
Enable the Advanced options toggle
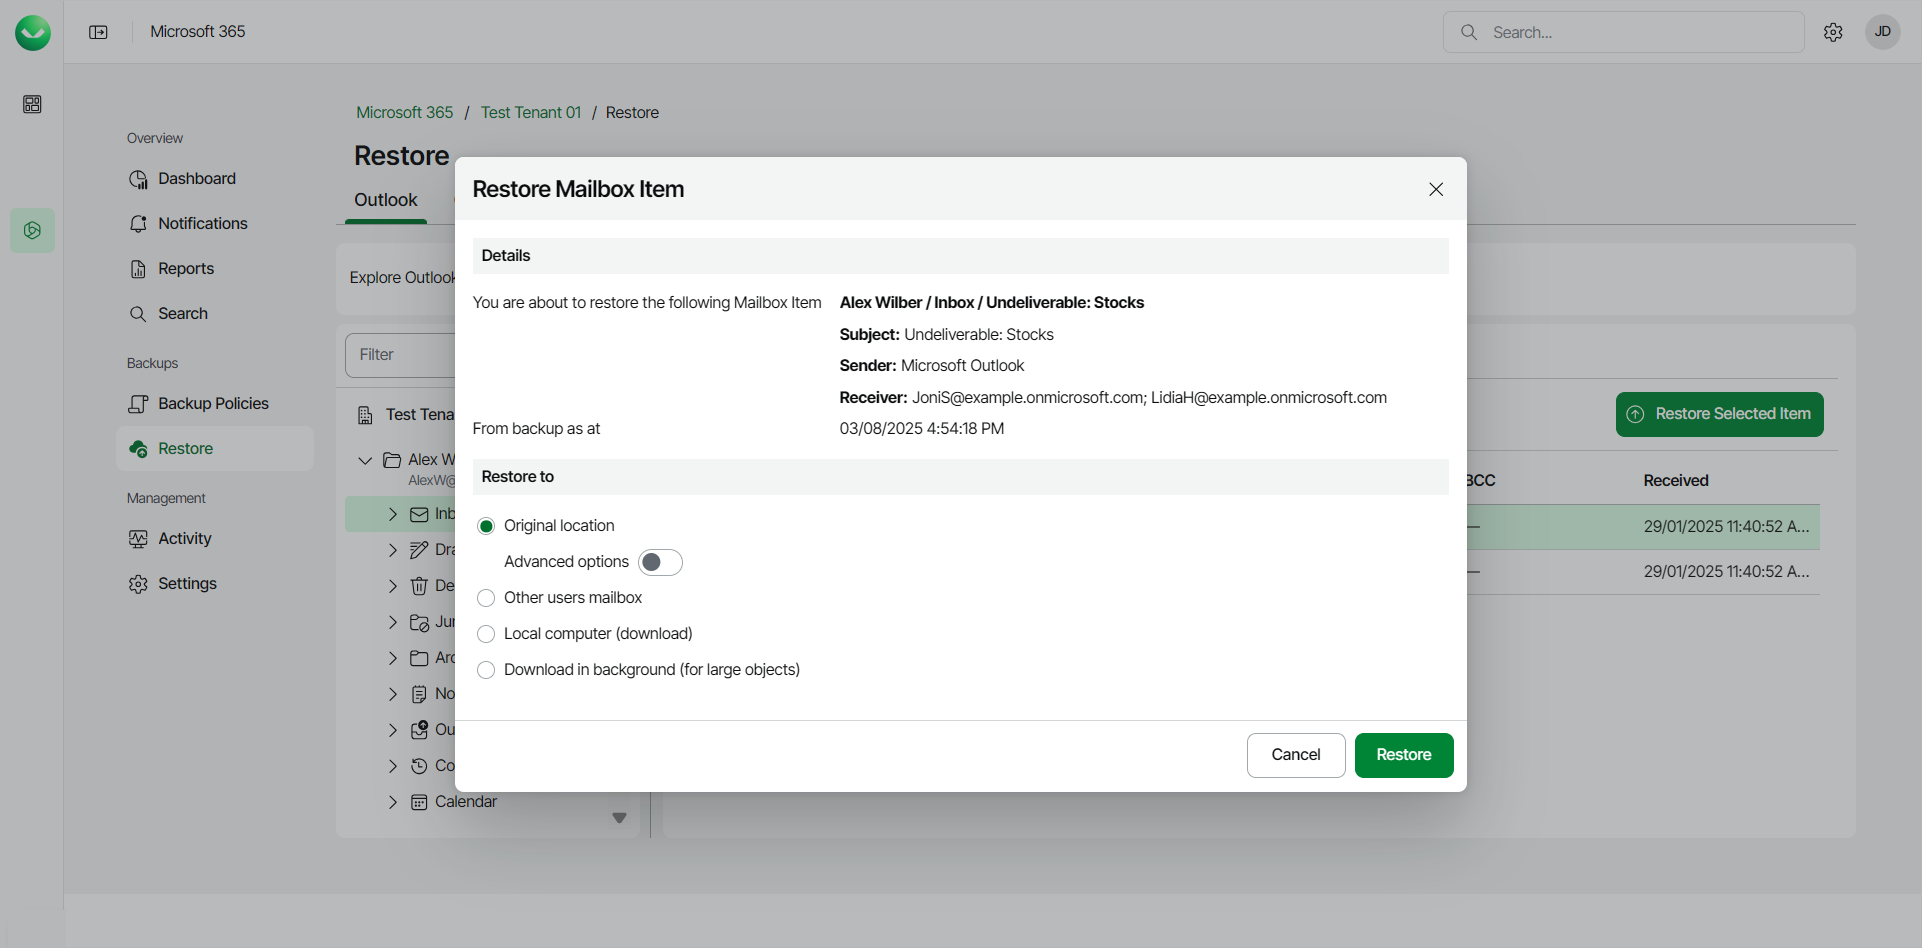(x=660, y=562)
